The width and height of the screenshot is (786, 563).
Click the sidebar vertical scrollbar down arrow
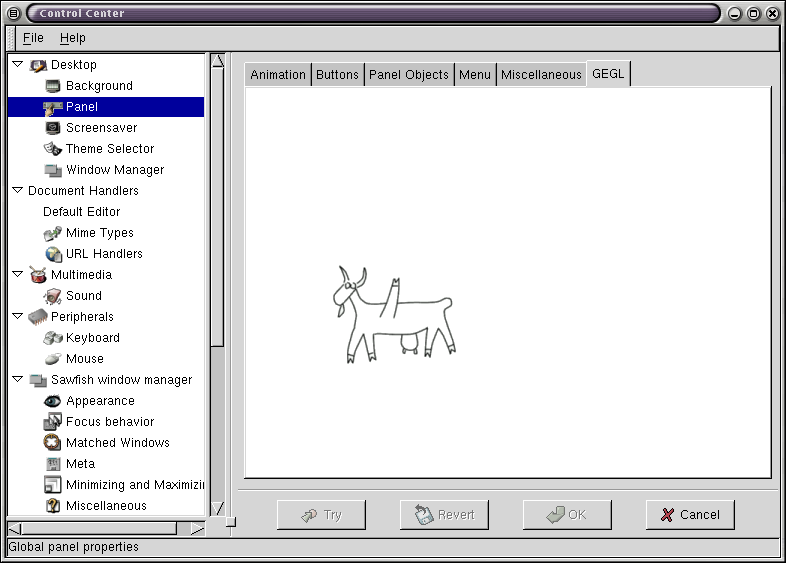point(218,508)
